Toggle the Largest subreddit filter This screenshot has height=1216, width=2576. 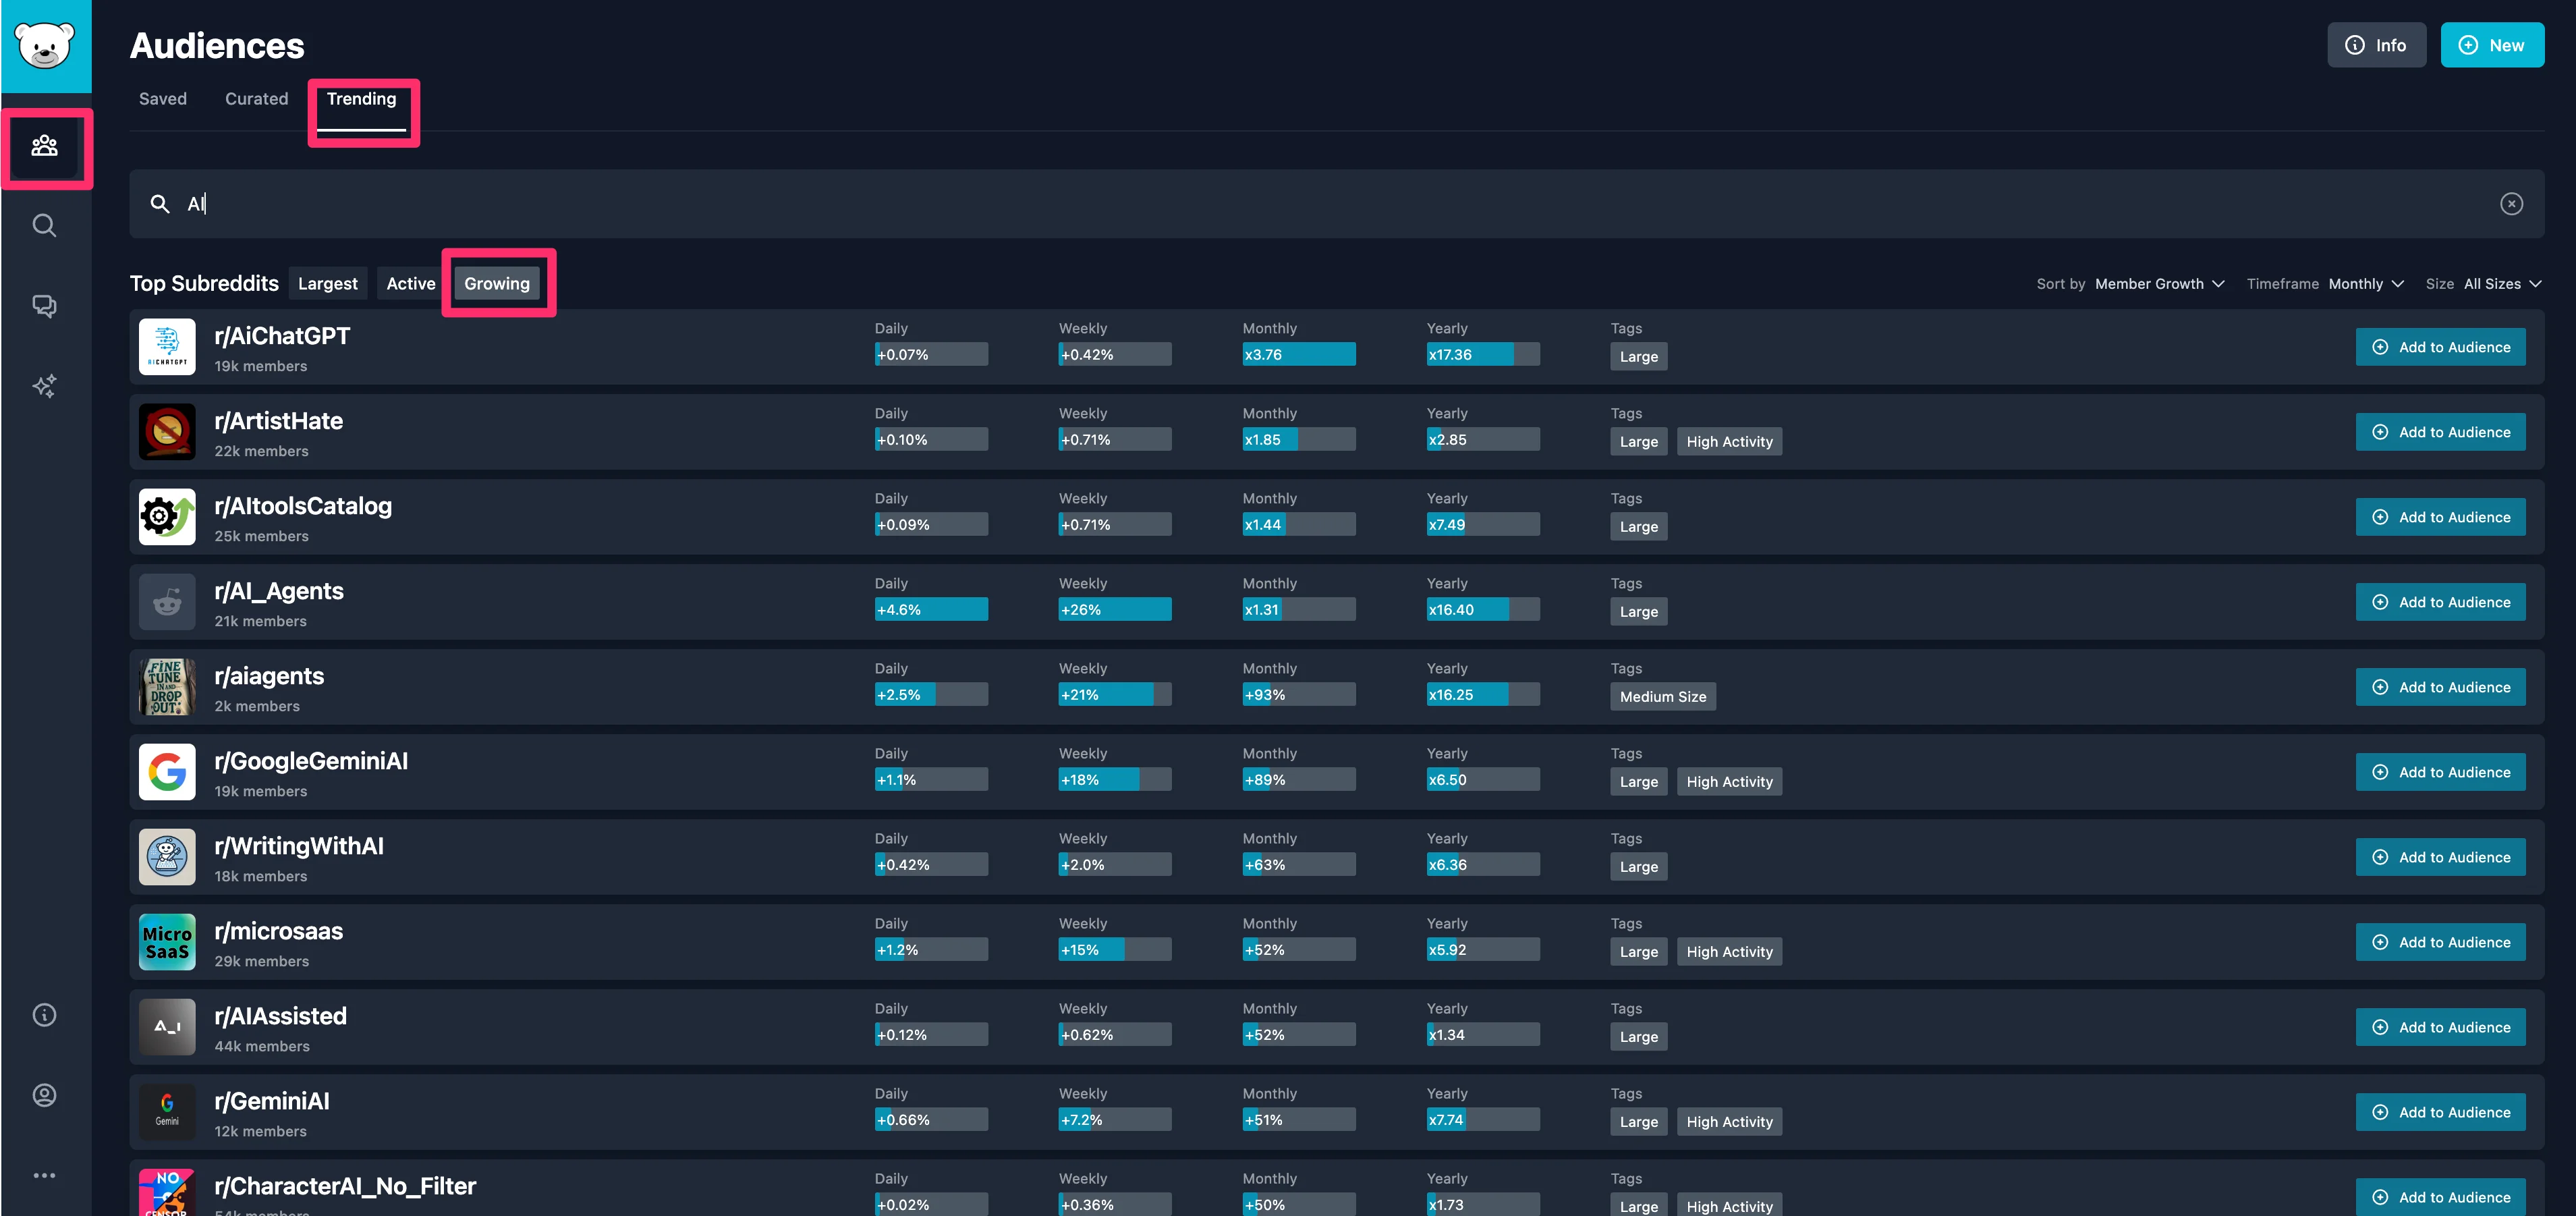[x=327, y=284]
